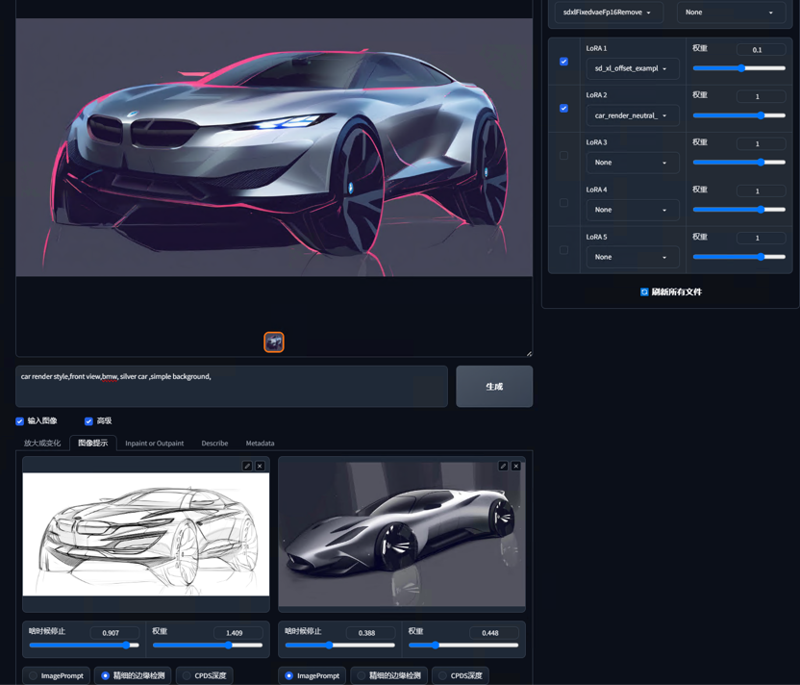Adjust the LoRA 3 weight slider
This screenshot has height=685, width=800.
[x=739, y=162]
